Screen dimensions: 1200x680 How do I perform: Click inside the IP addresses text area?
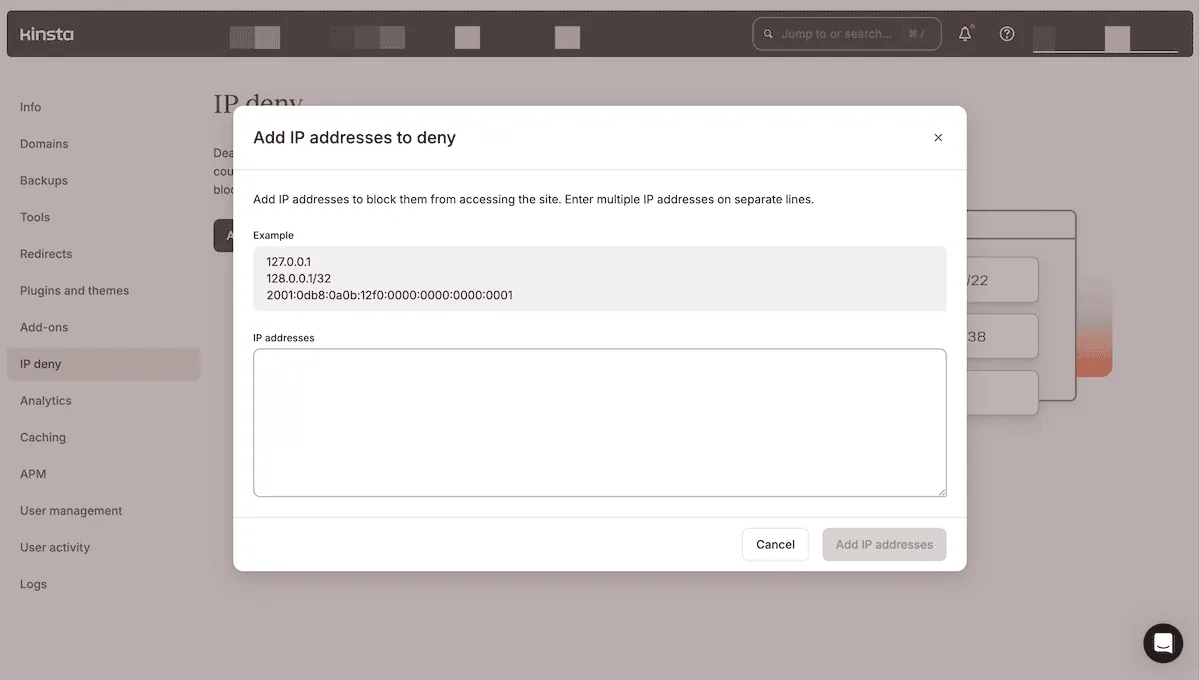pos(599,422)
